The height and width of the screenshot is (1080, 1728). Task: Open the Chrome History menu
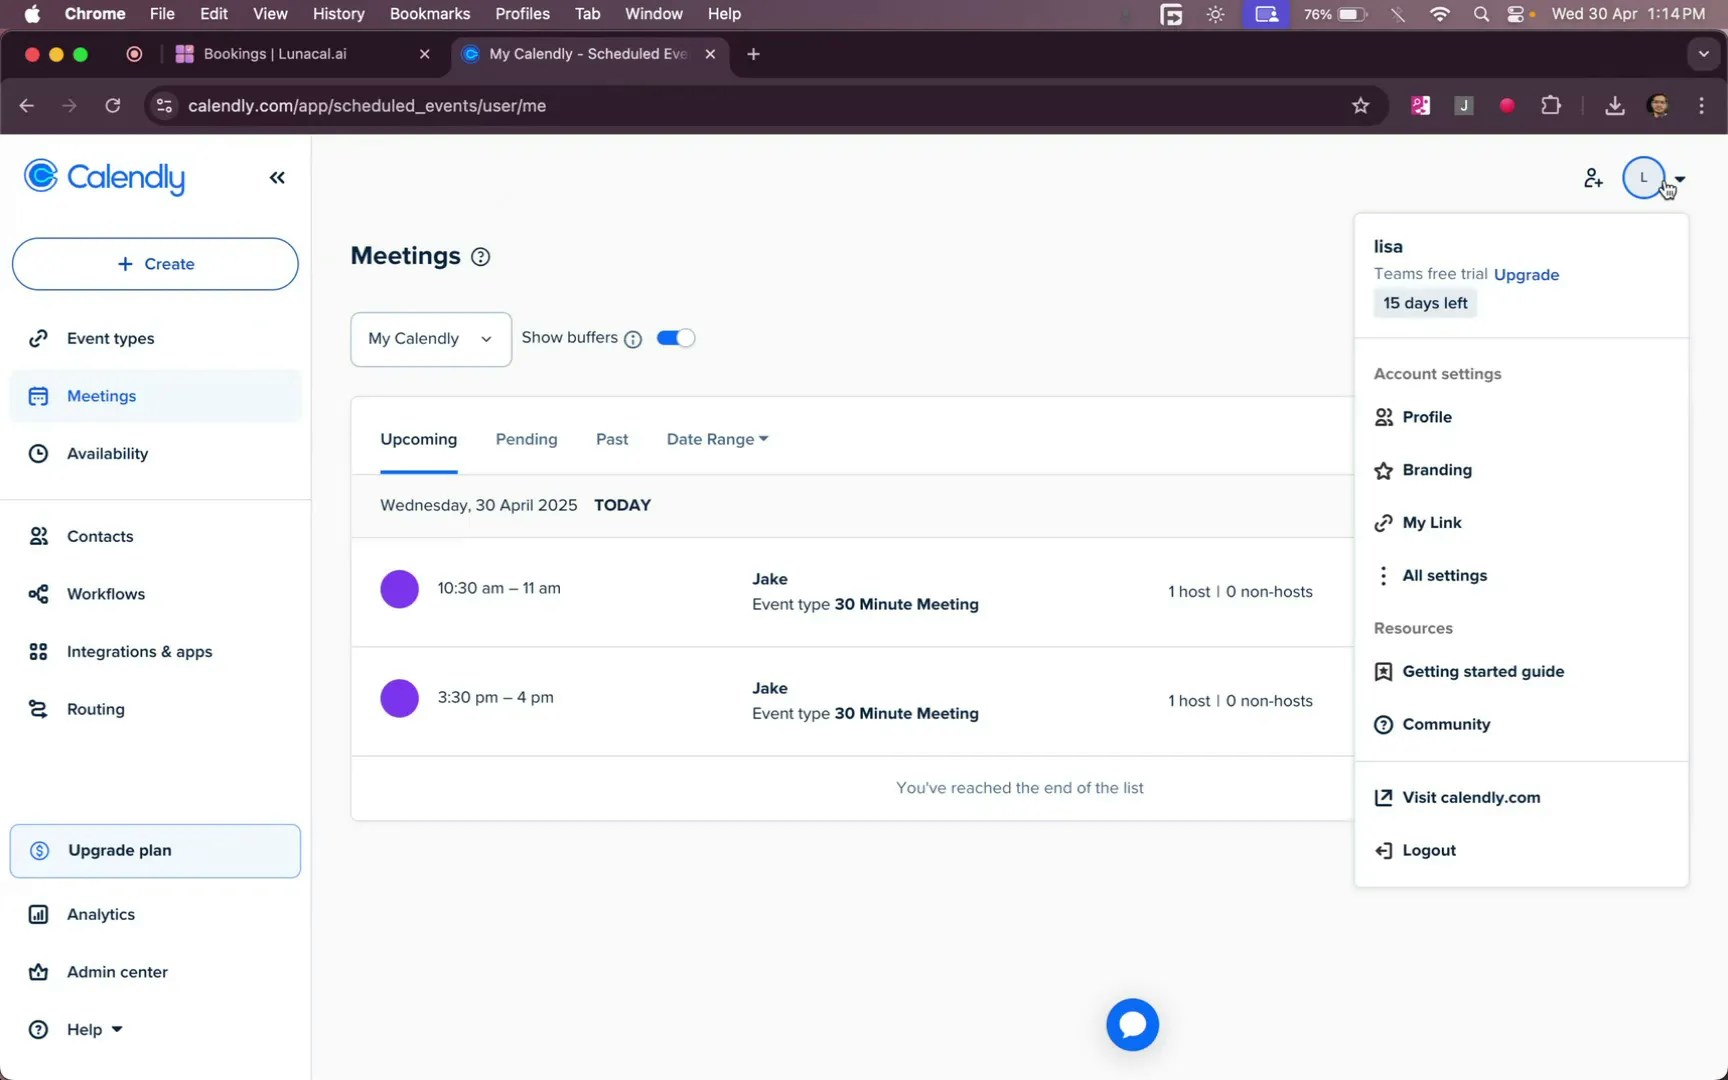pyautogui.click(x=338, y=14)
